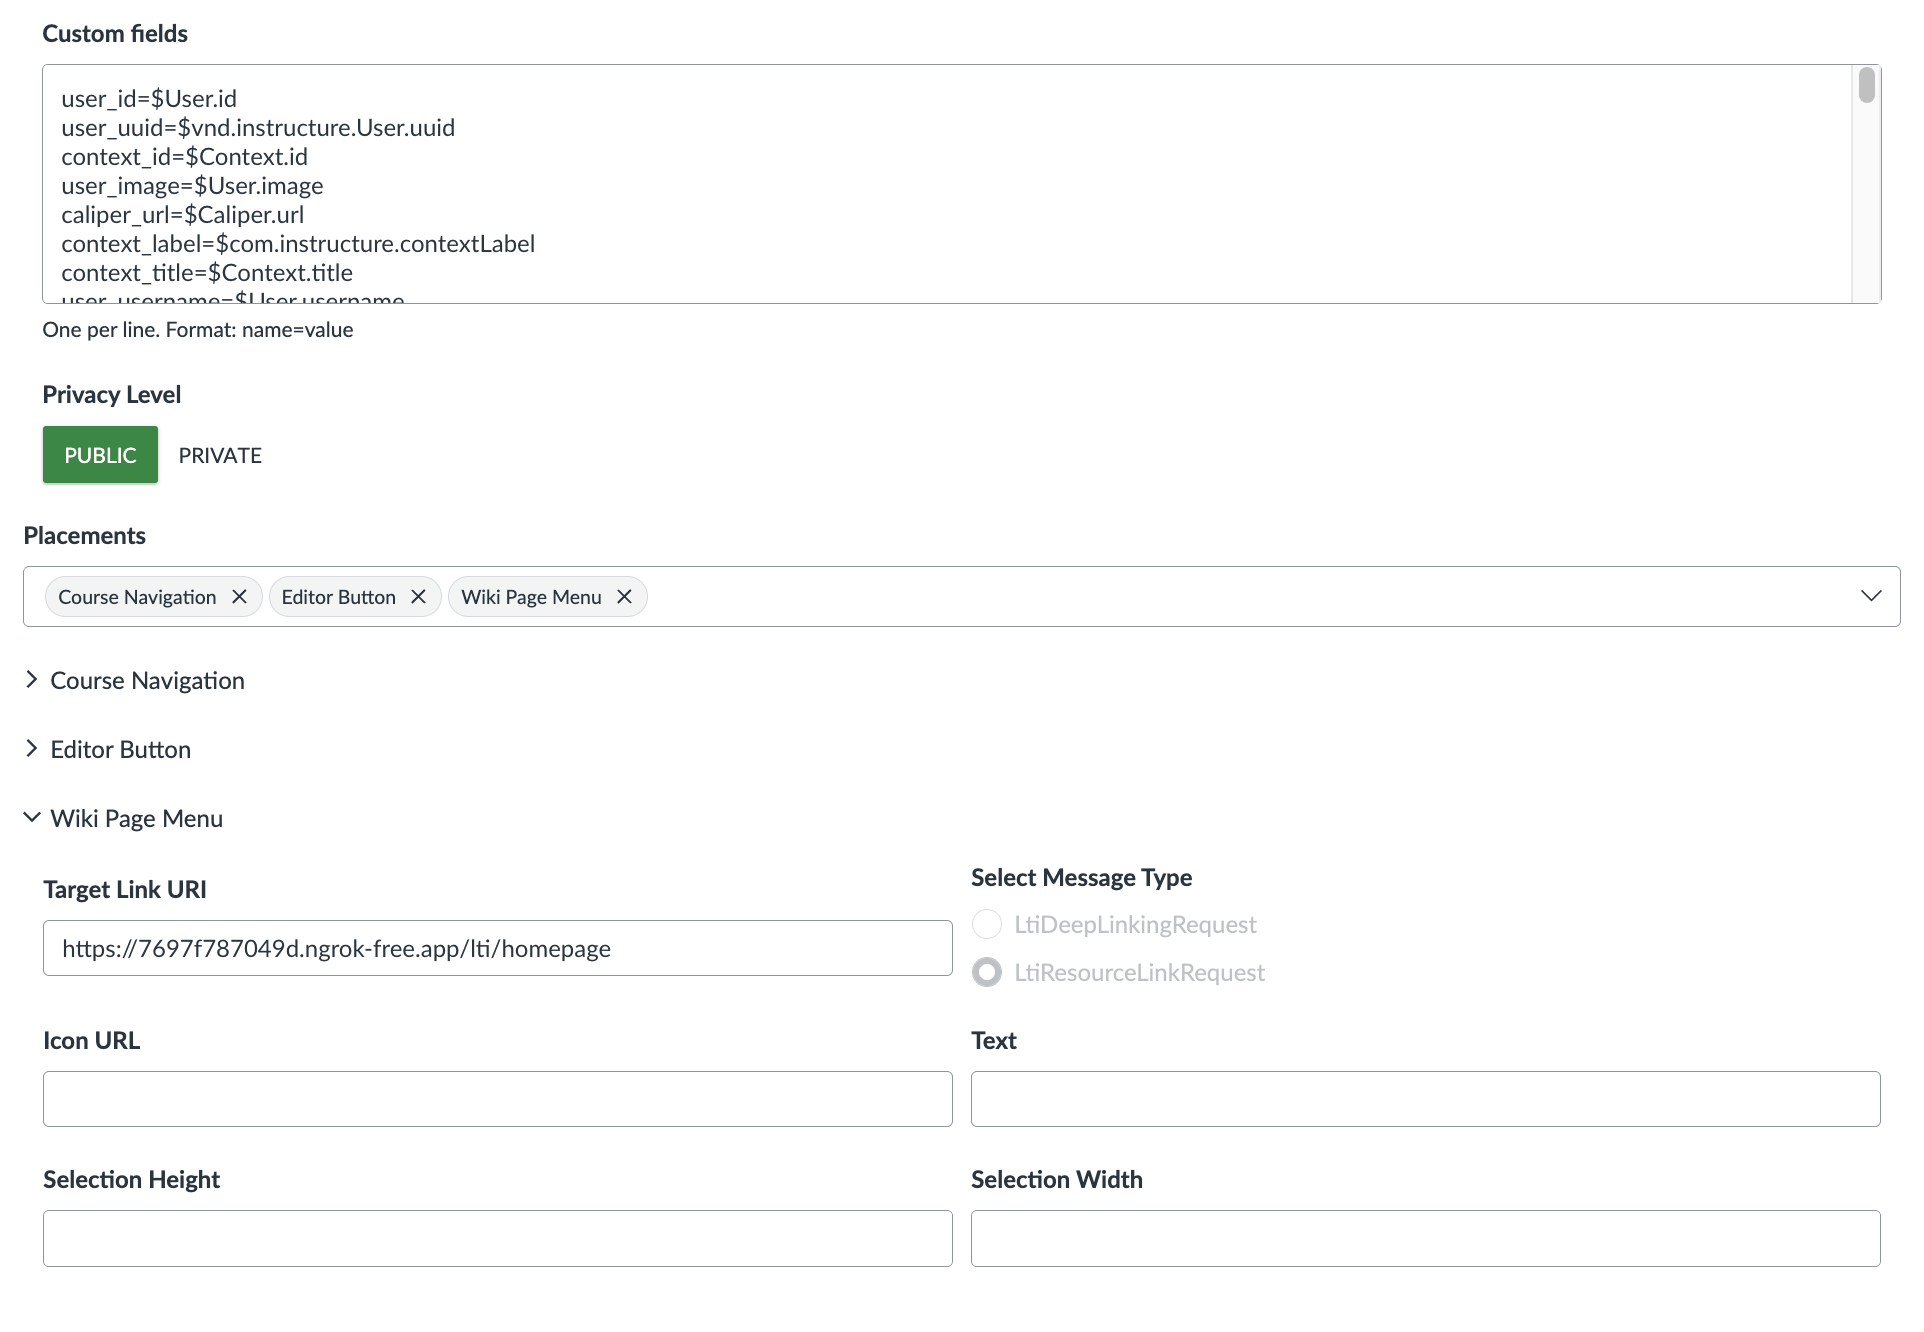Click the Selection Width field

click(1426, 1238)
